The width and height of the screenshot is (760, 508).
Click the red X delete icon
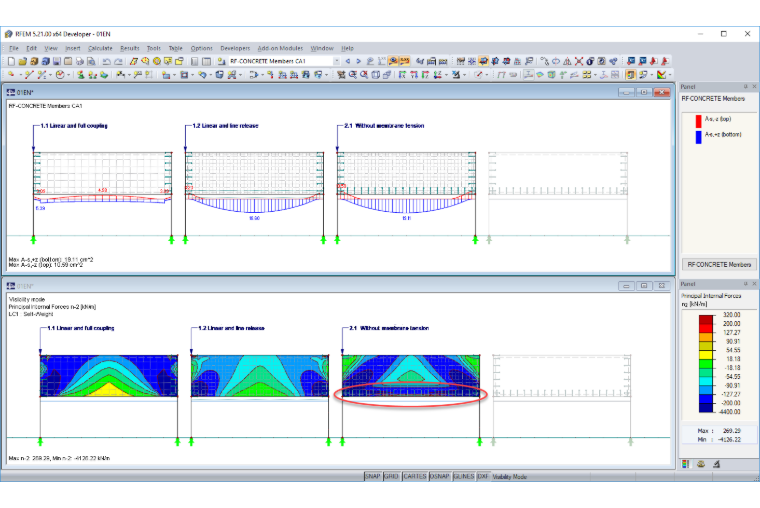(579, 61)
